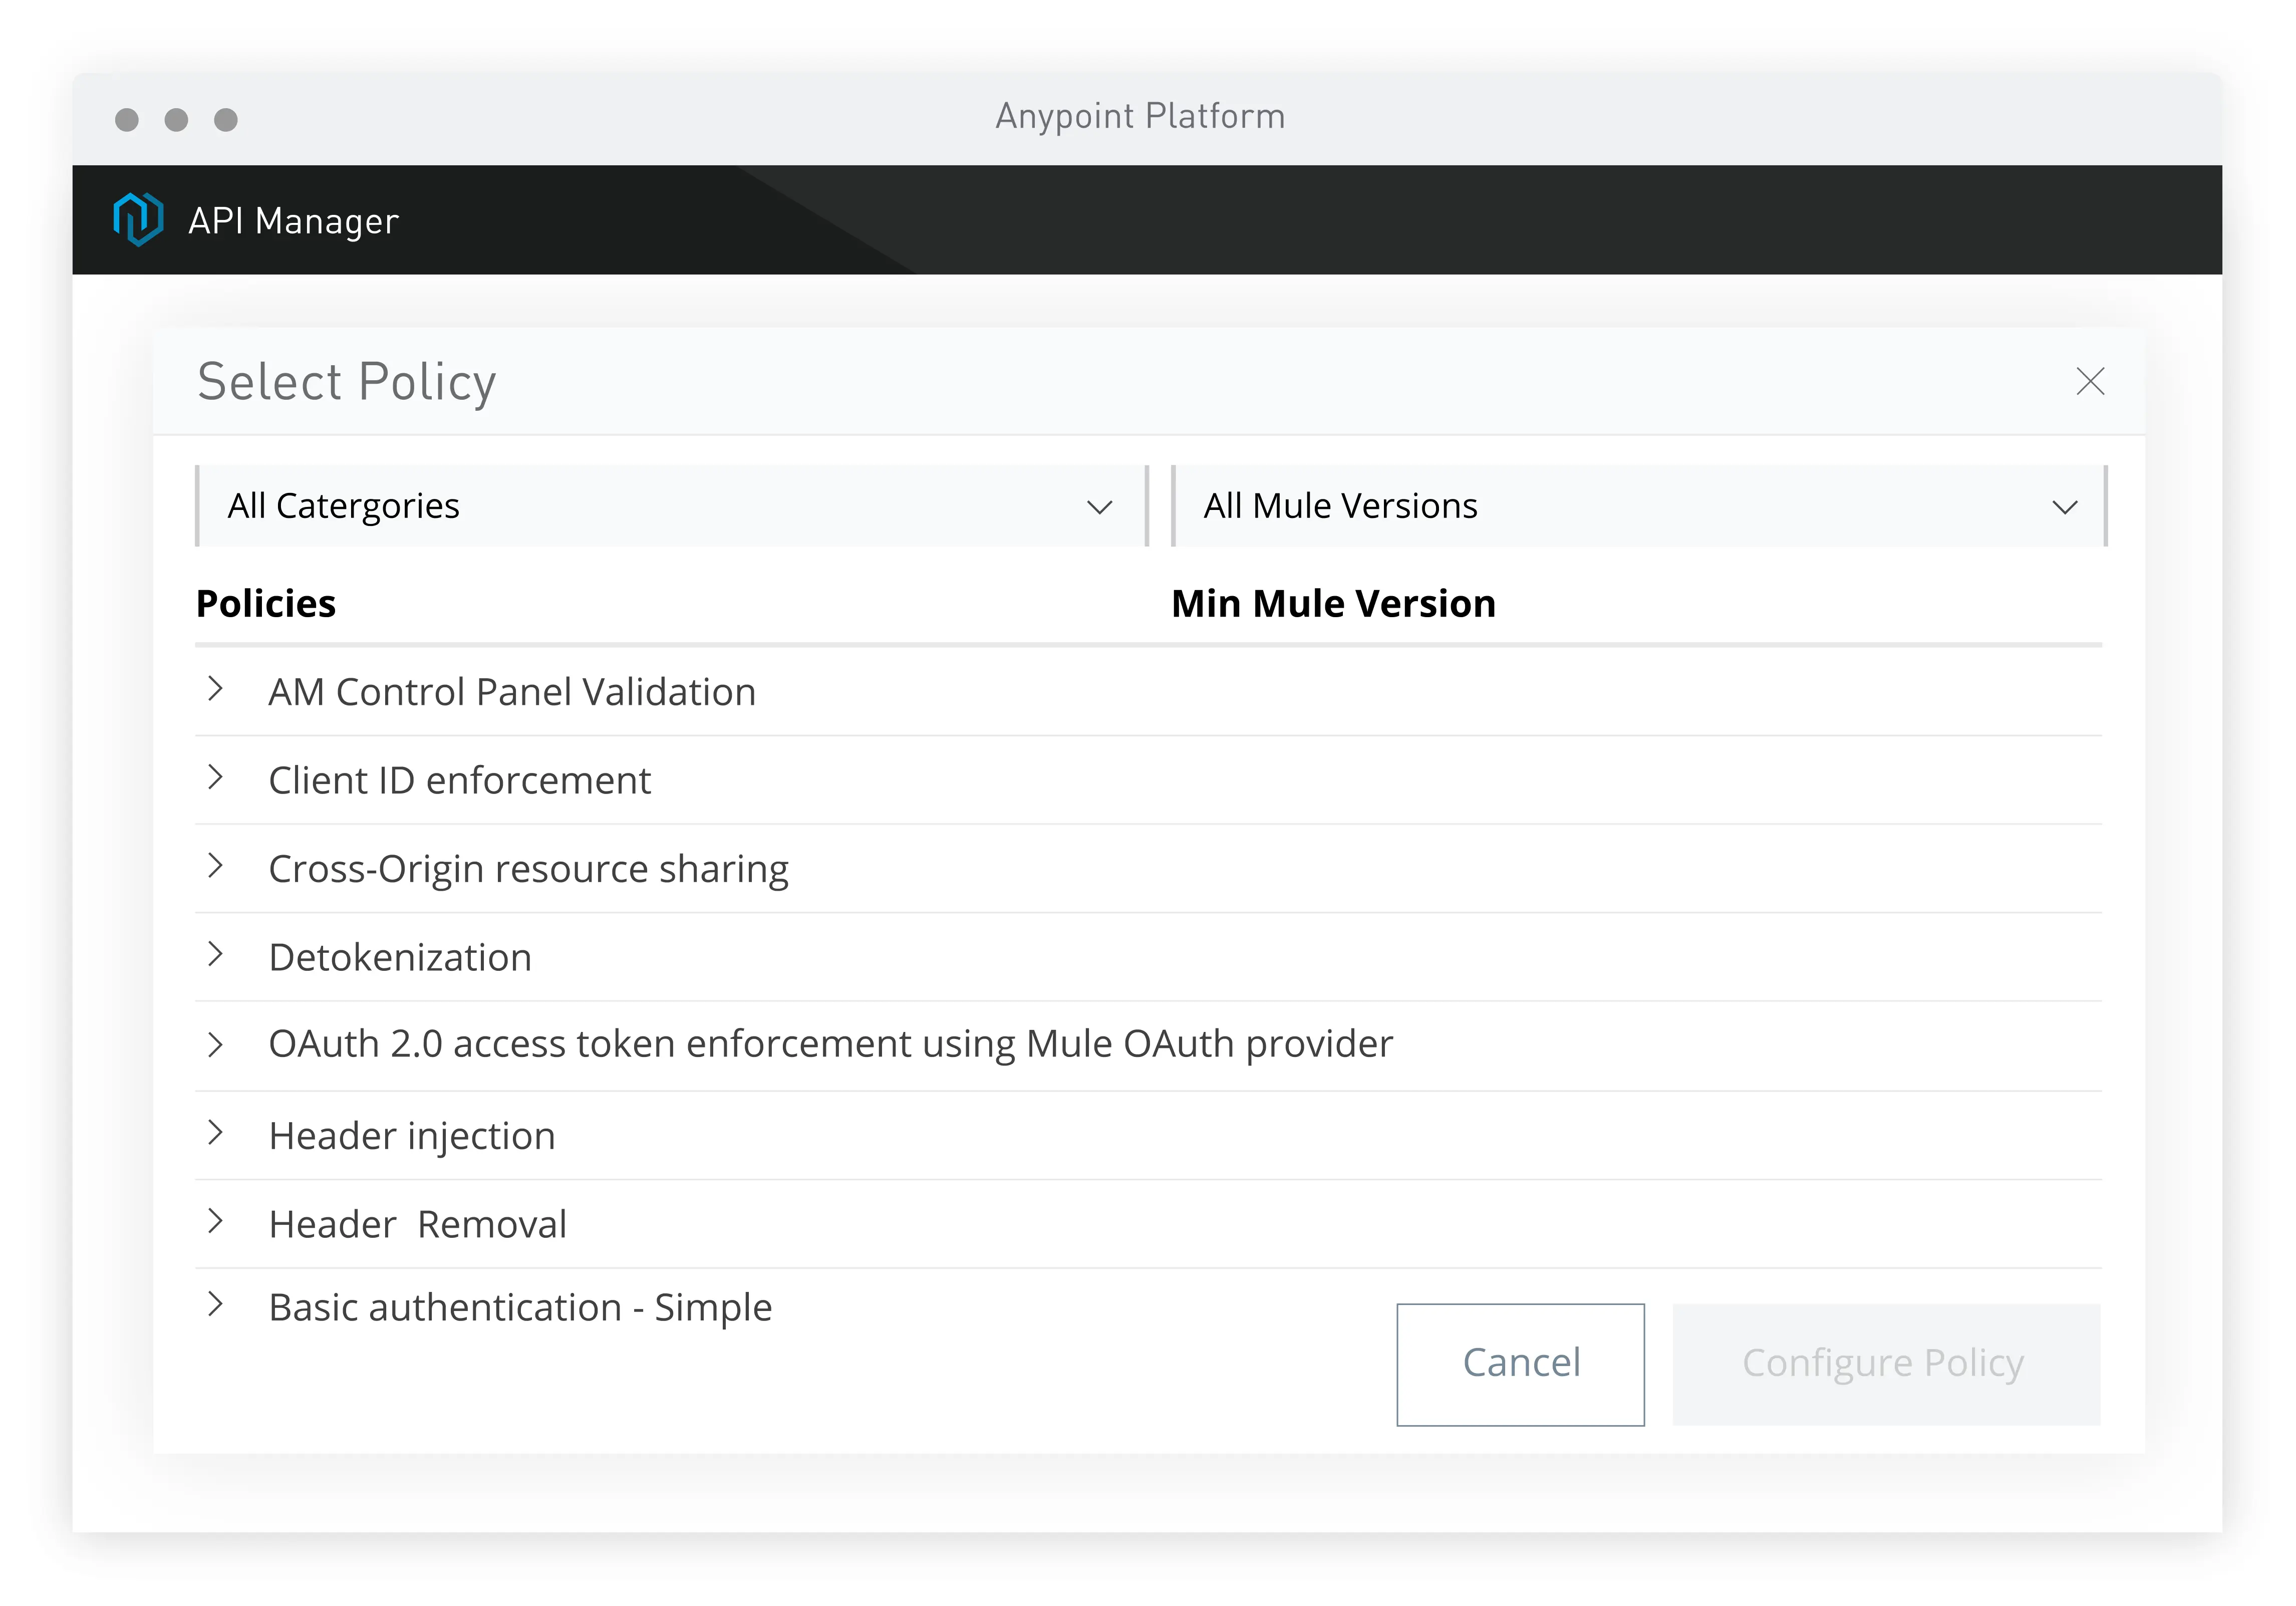This screenshot has width=2296, height=1606.
Task: Click the Anypoint Platform window title
Action: (1140, 117)
